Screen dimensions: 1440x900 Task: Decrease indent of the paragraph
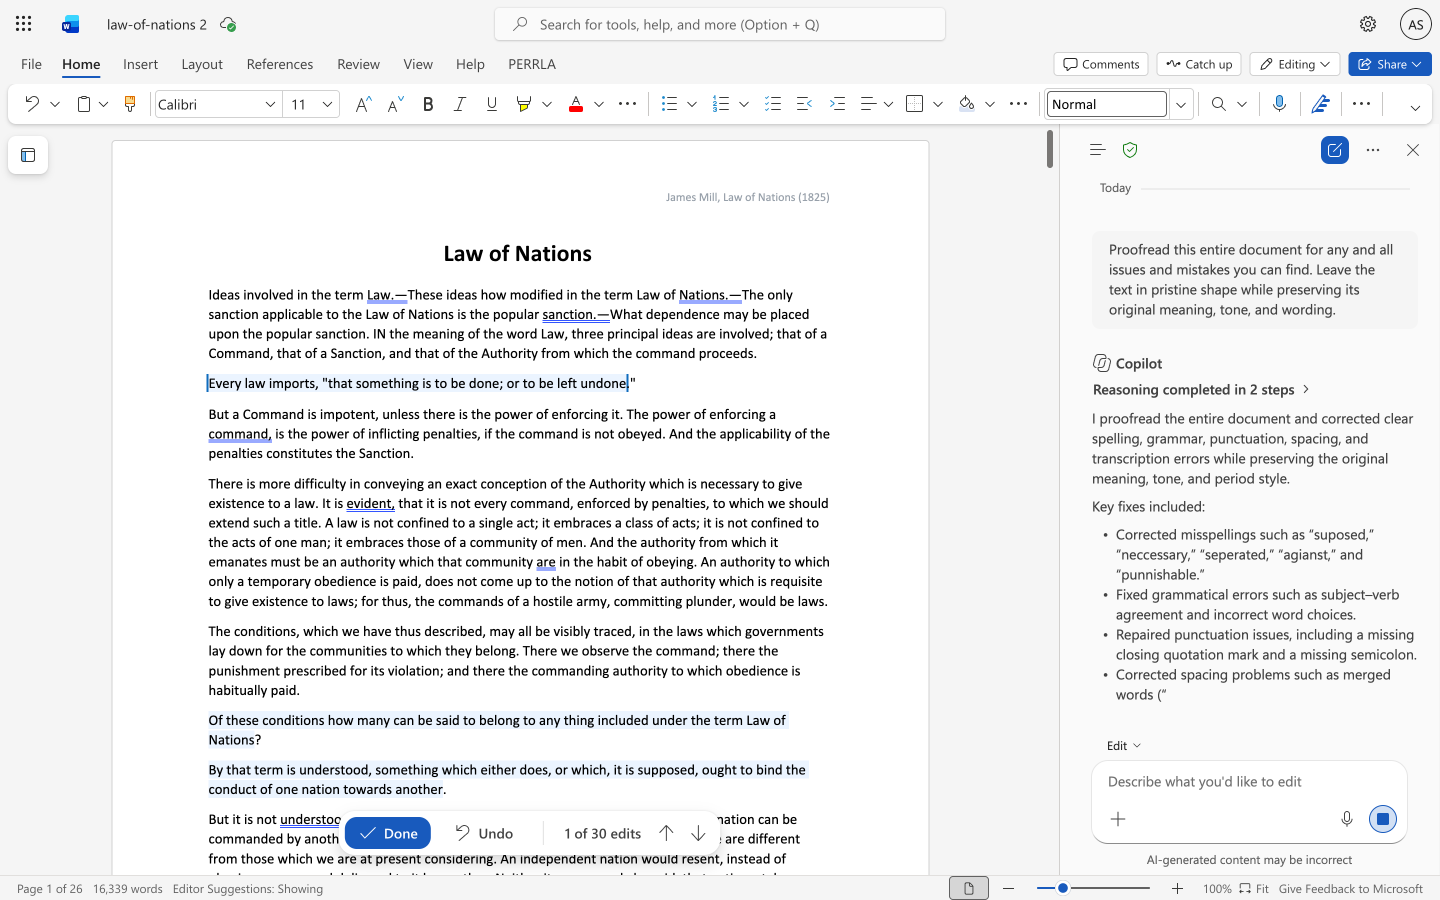[805, 104]
